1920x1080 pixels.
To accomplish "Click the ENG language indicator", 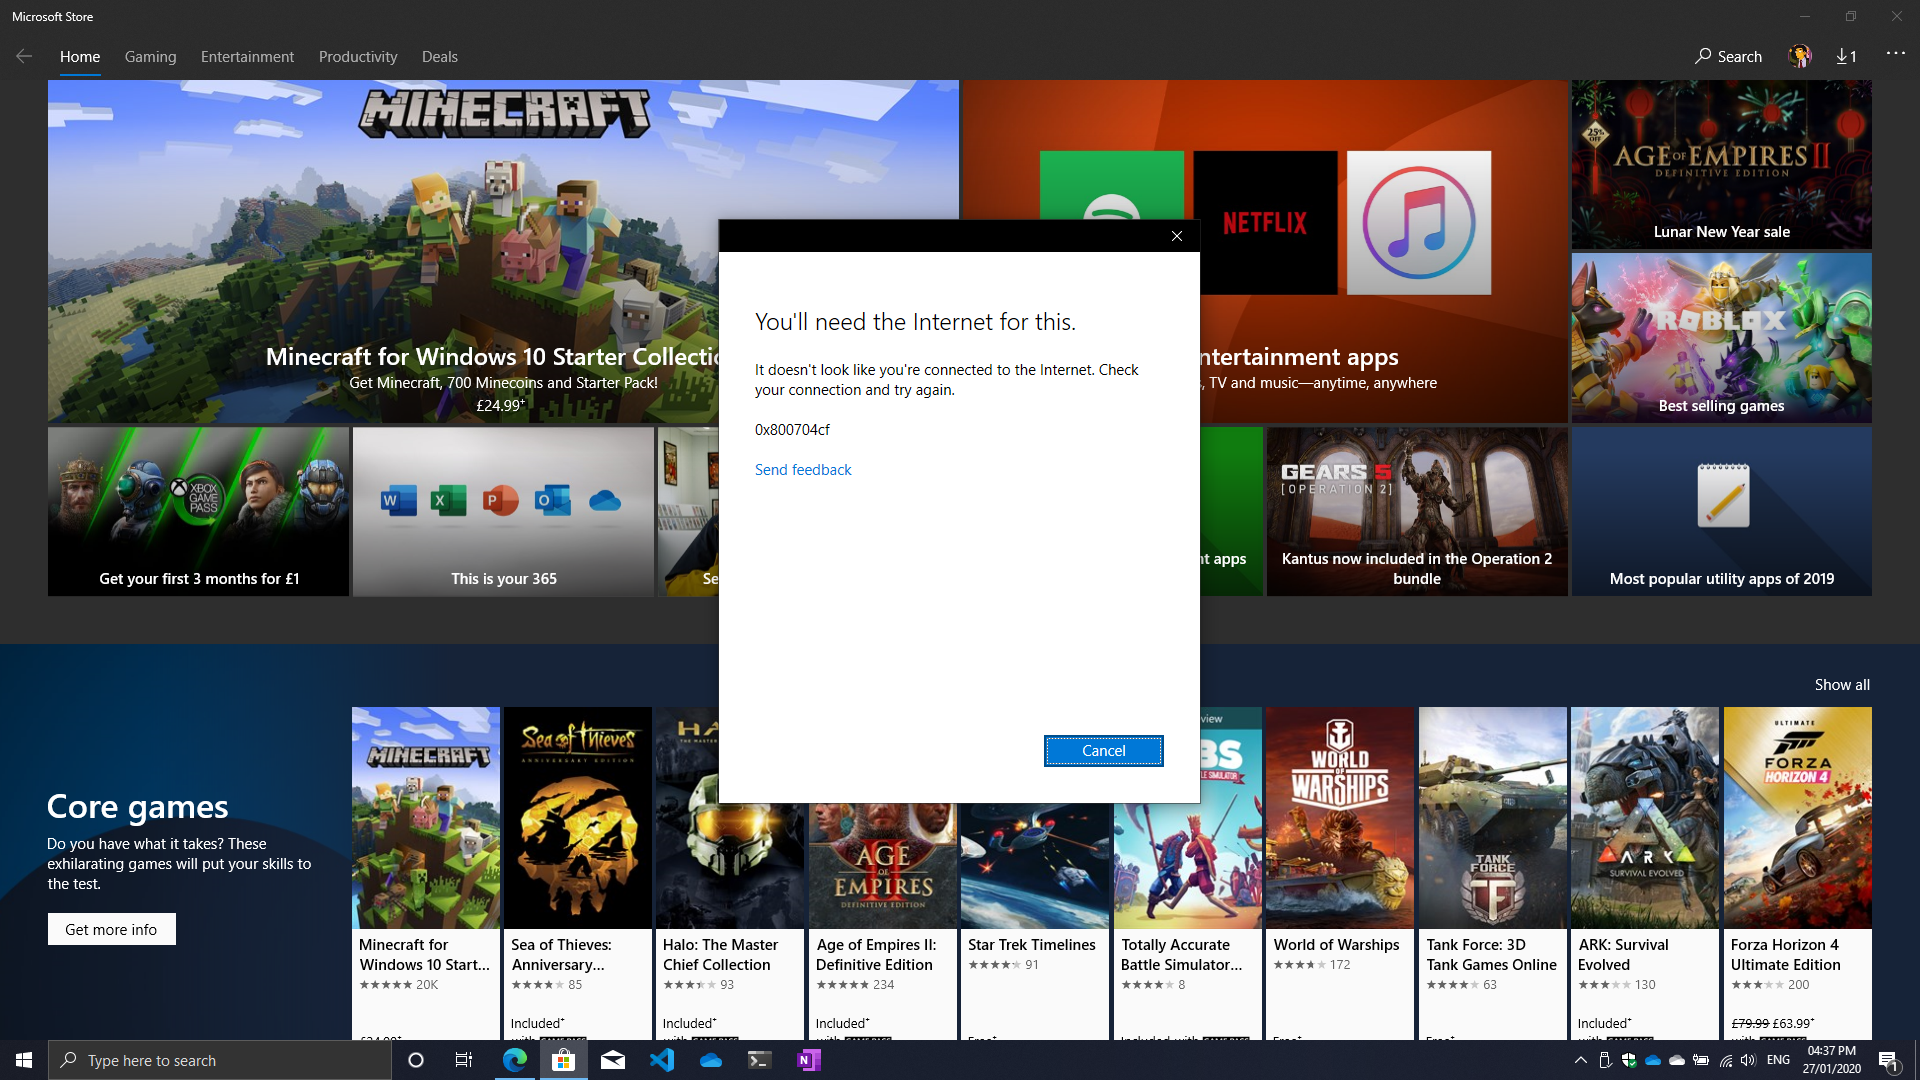I will 1778,1060.
